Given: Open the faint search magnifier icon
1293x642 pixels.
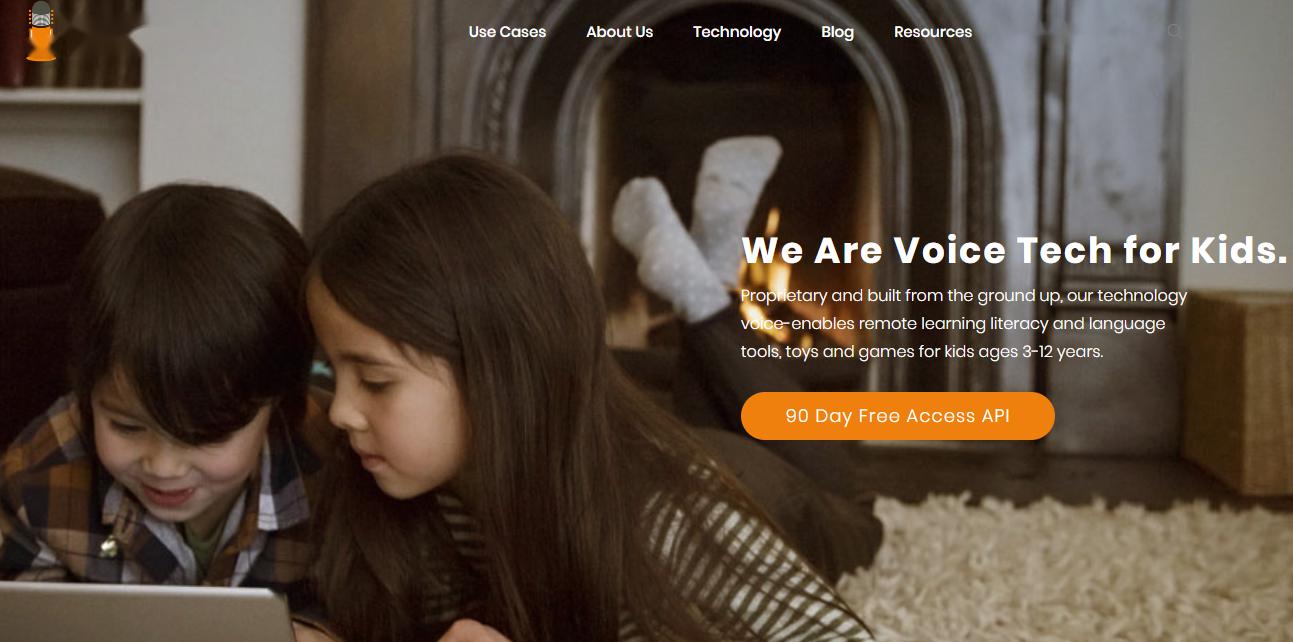Looking at the screenshot, I should click(x=1174, y=31).
